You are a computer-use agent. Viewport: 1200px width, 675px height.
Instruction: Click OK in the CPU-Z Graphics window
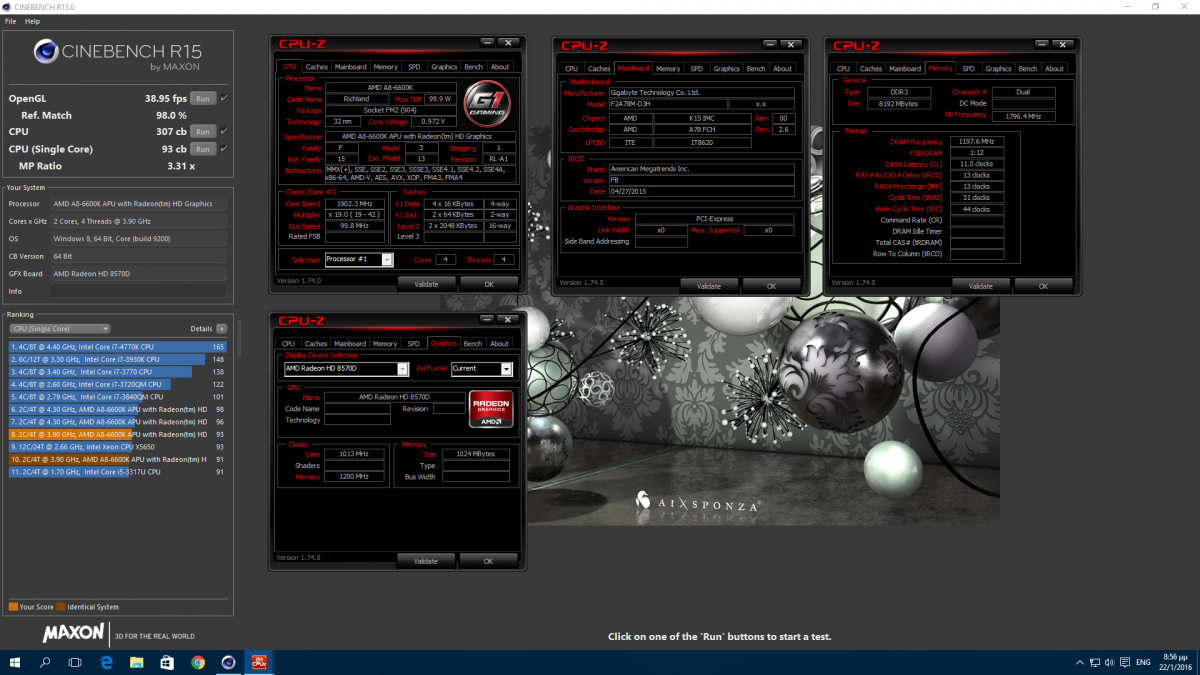(x=489, y=561)
